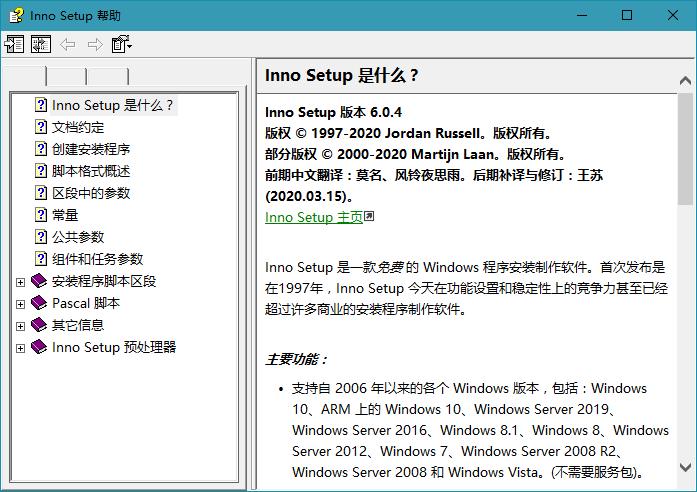697x492 pixels.
Task: Expand the 其它信息 tree node
Action: [20, 326]
